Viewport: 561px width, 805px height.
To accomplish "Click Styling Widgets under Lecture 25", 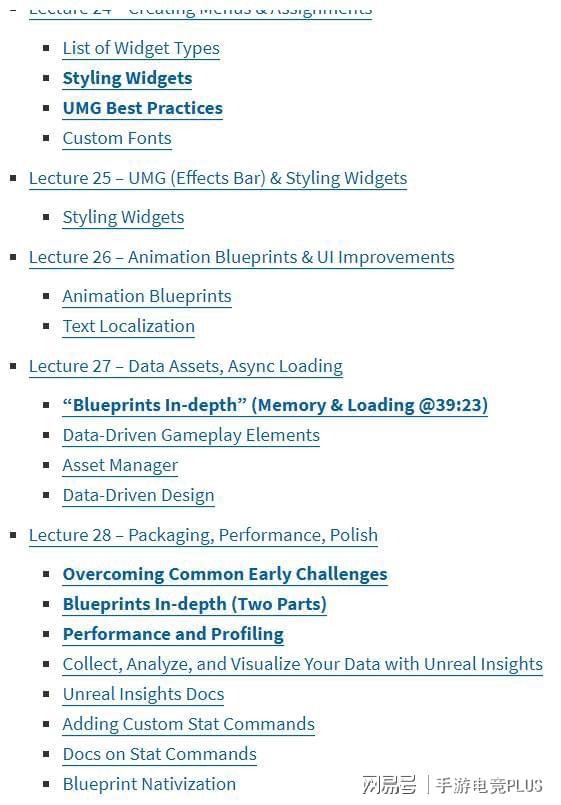I will 123,217.
